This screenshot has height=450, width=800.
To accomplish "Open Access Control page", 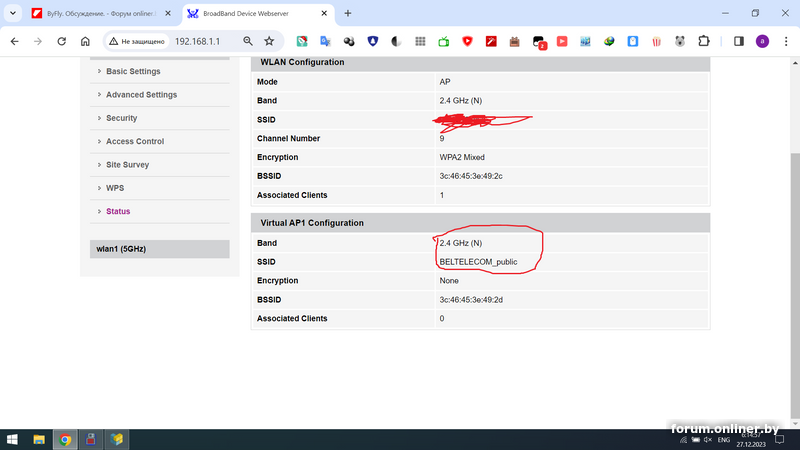I will pos(134,142).
